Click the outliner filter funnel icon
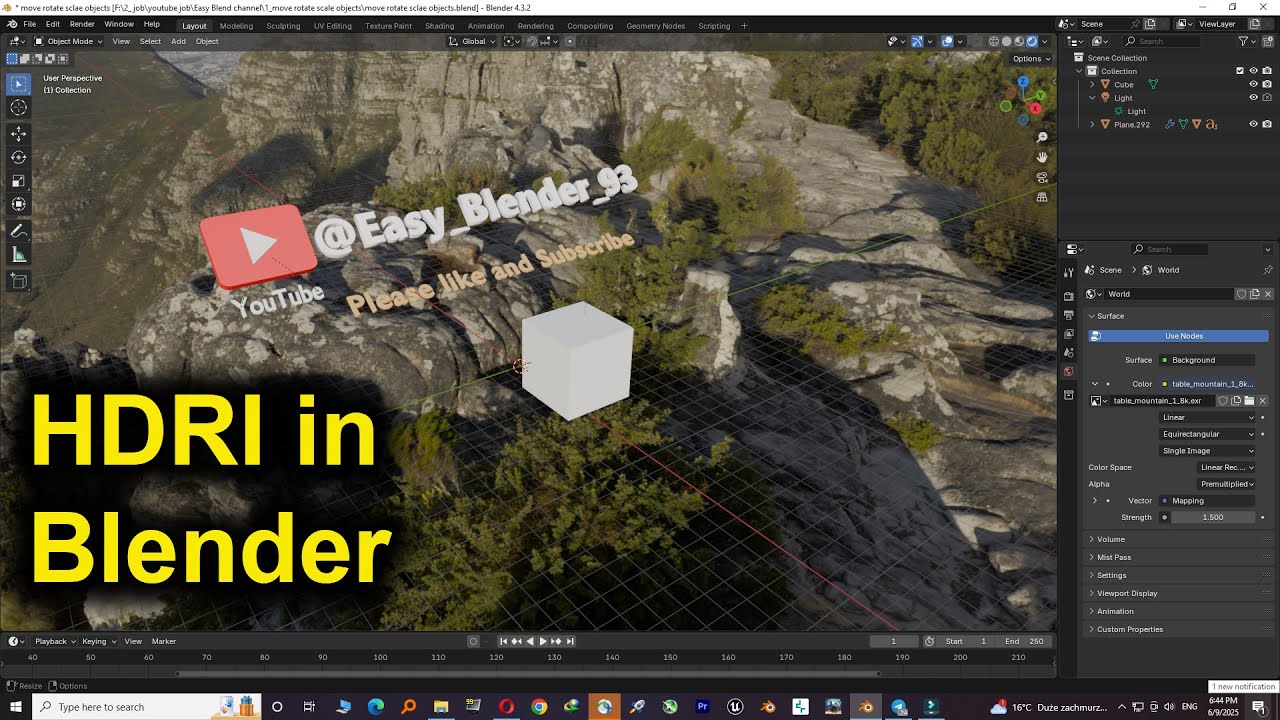Screen dimensions: 1280x720 [x=1244, y=41]
